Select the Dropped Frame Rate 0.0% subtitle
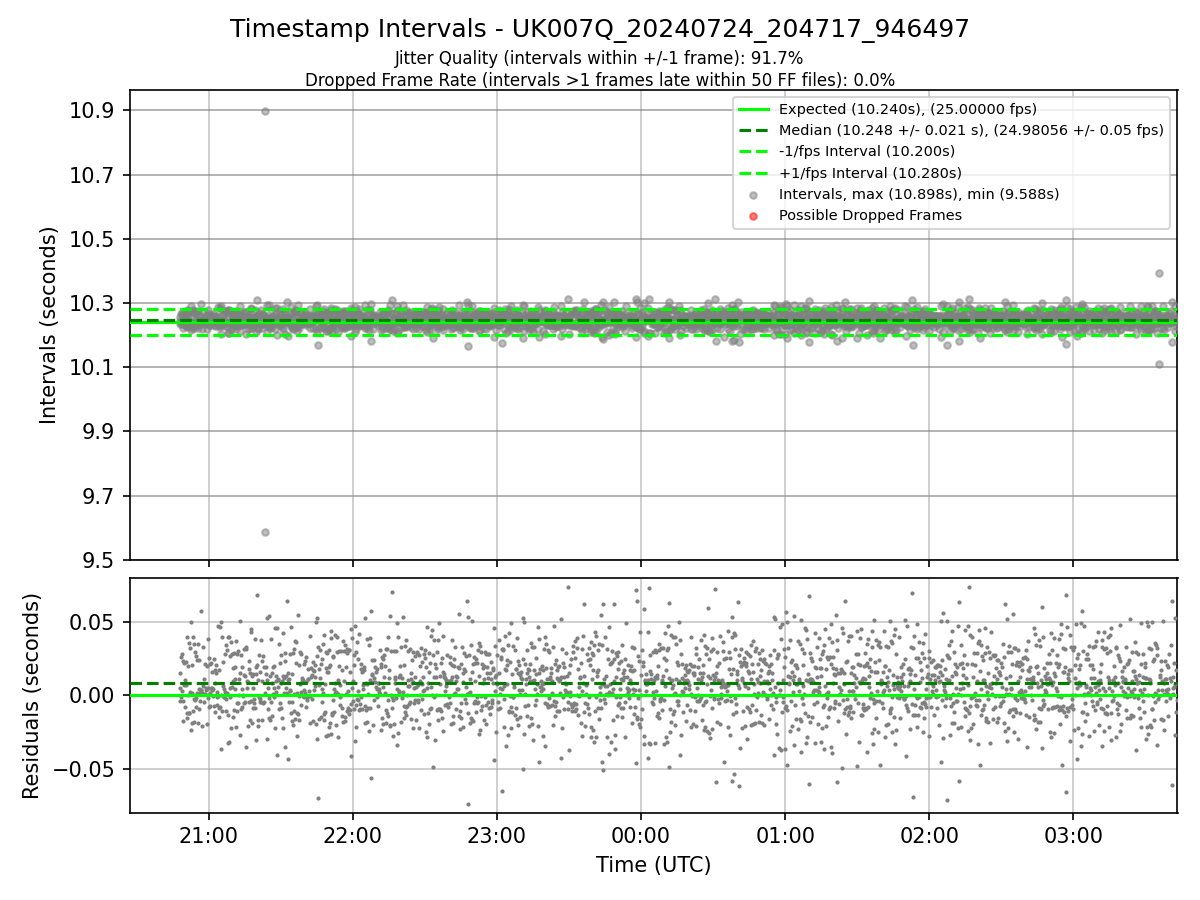 pyautogui.click(x=600, y=79)
